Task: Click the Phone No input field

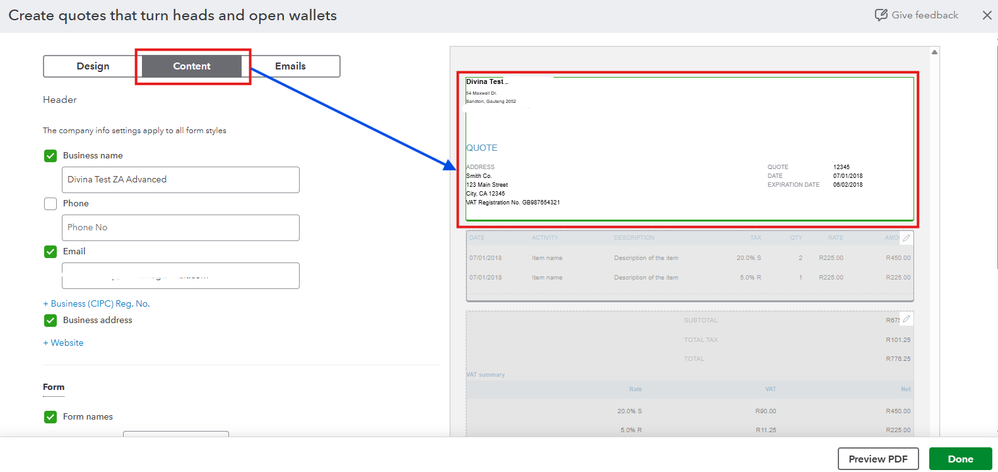Action: coord(181,228)
